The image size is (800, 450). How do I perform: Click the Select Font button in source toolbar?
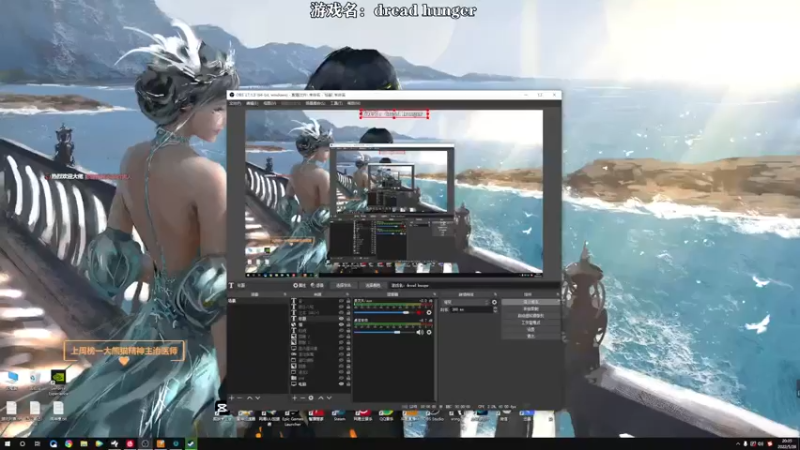pyautogui.click(x=343, y=285)
